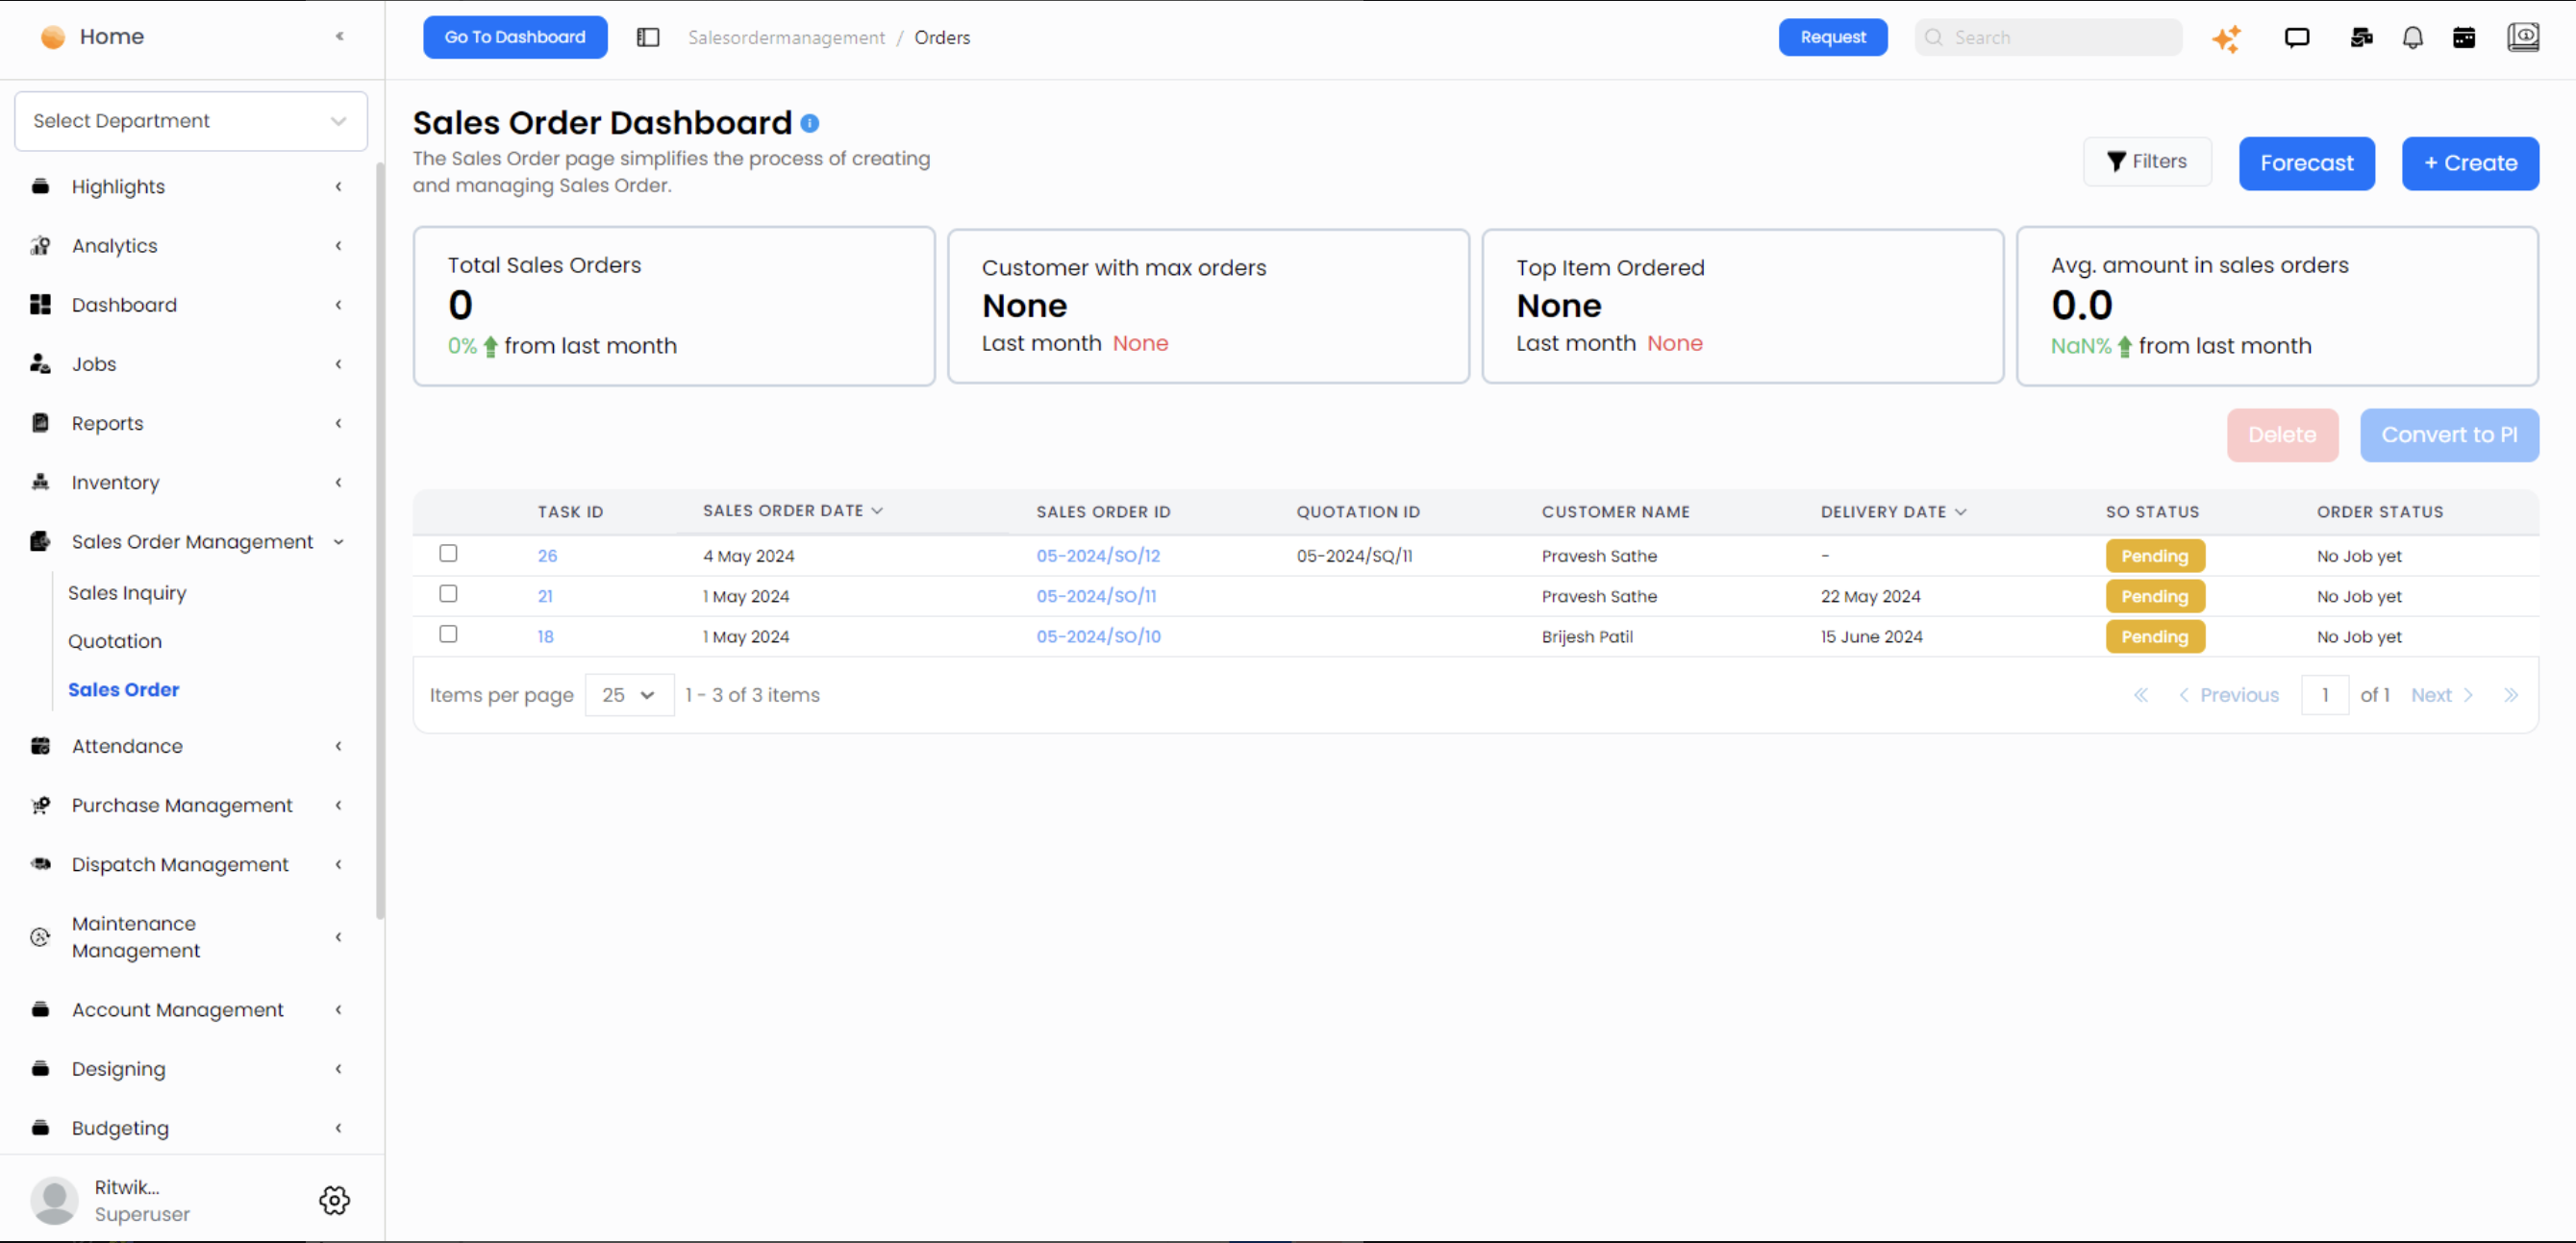Open the chat message icon
The image size is (2576, 1243).
(2296, 38)
